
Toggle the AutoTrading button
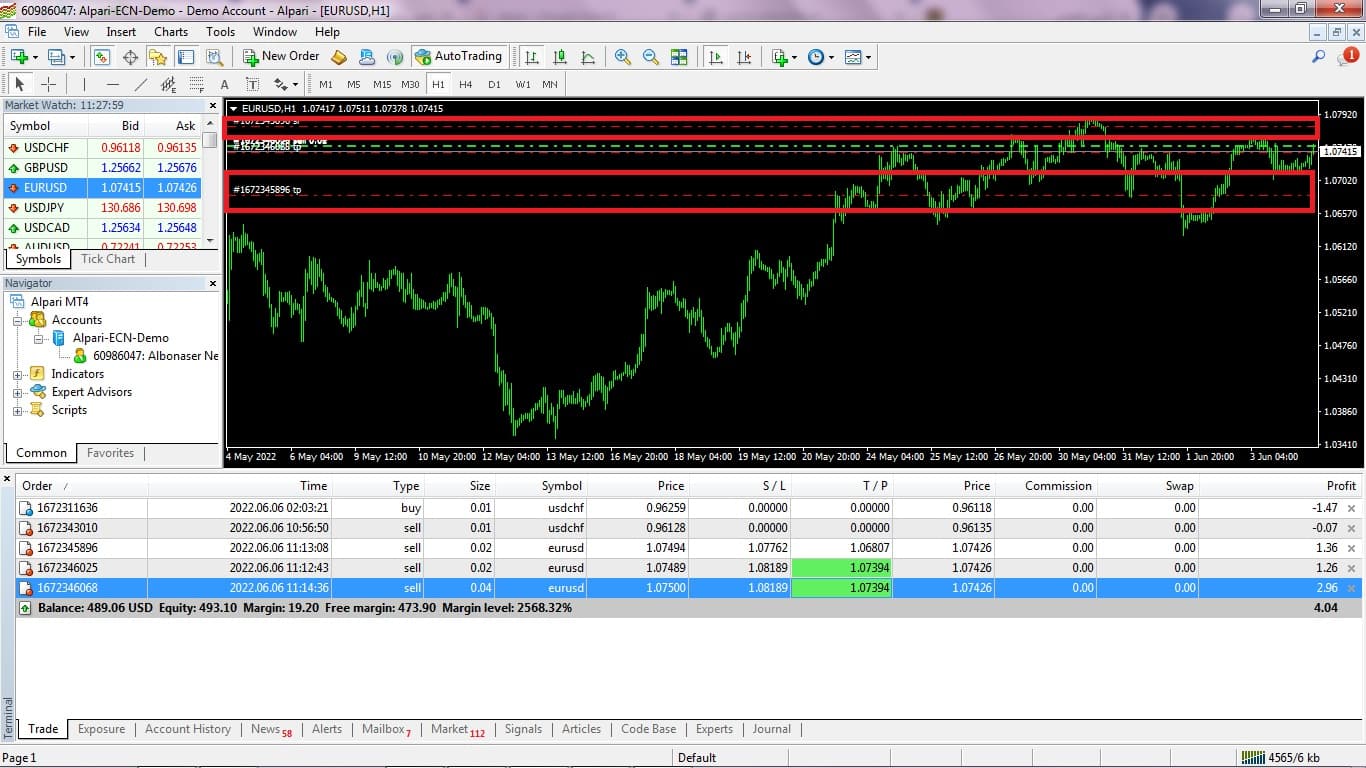(459, 57)
